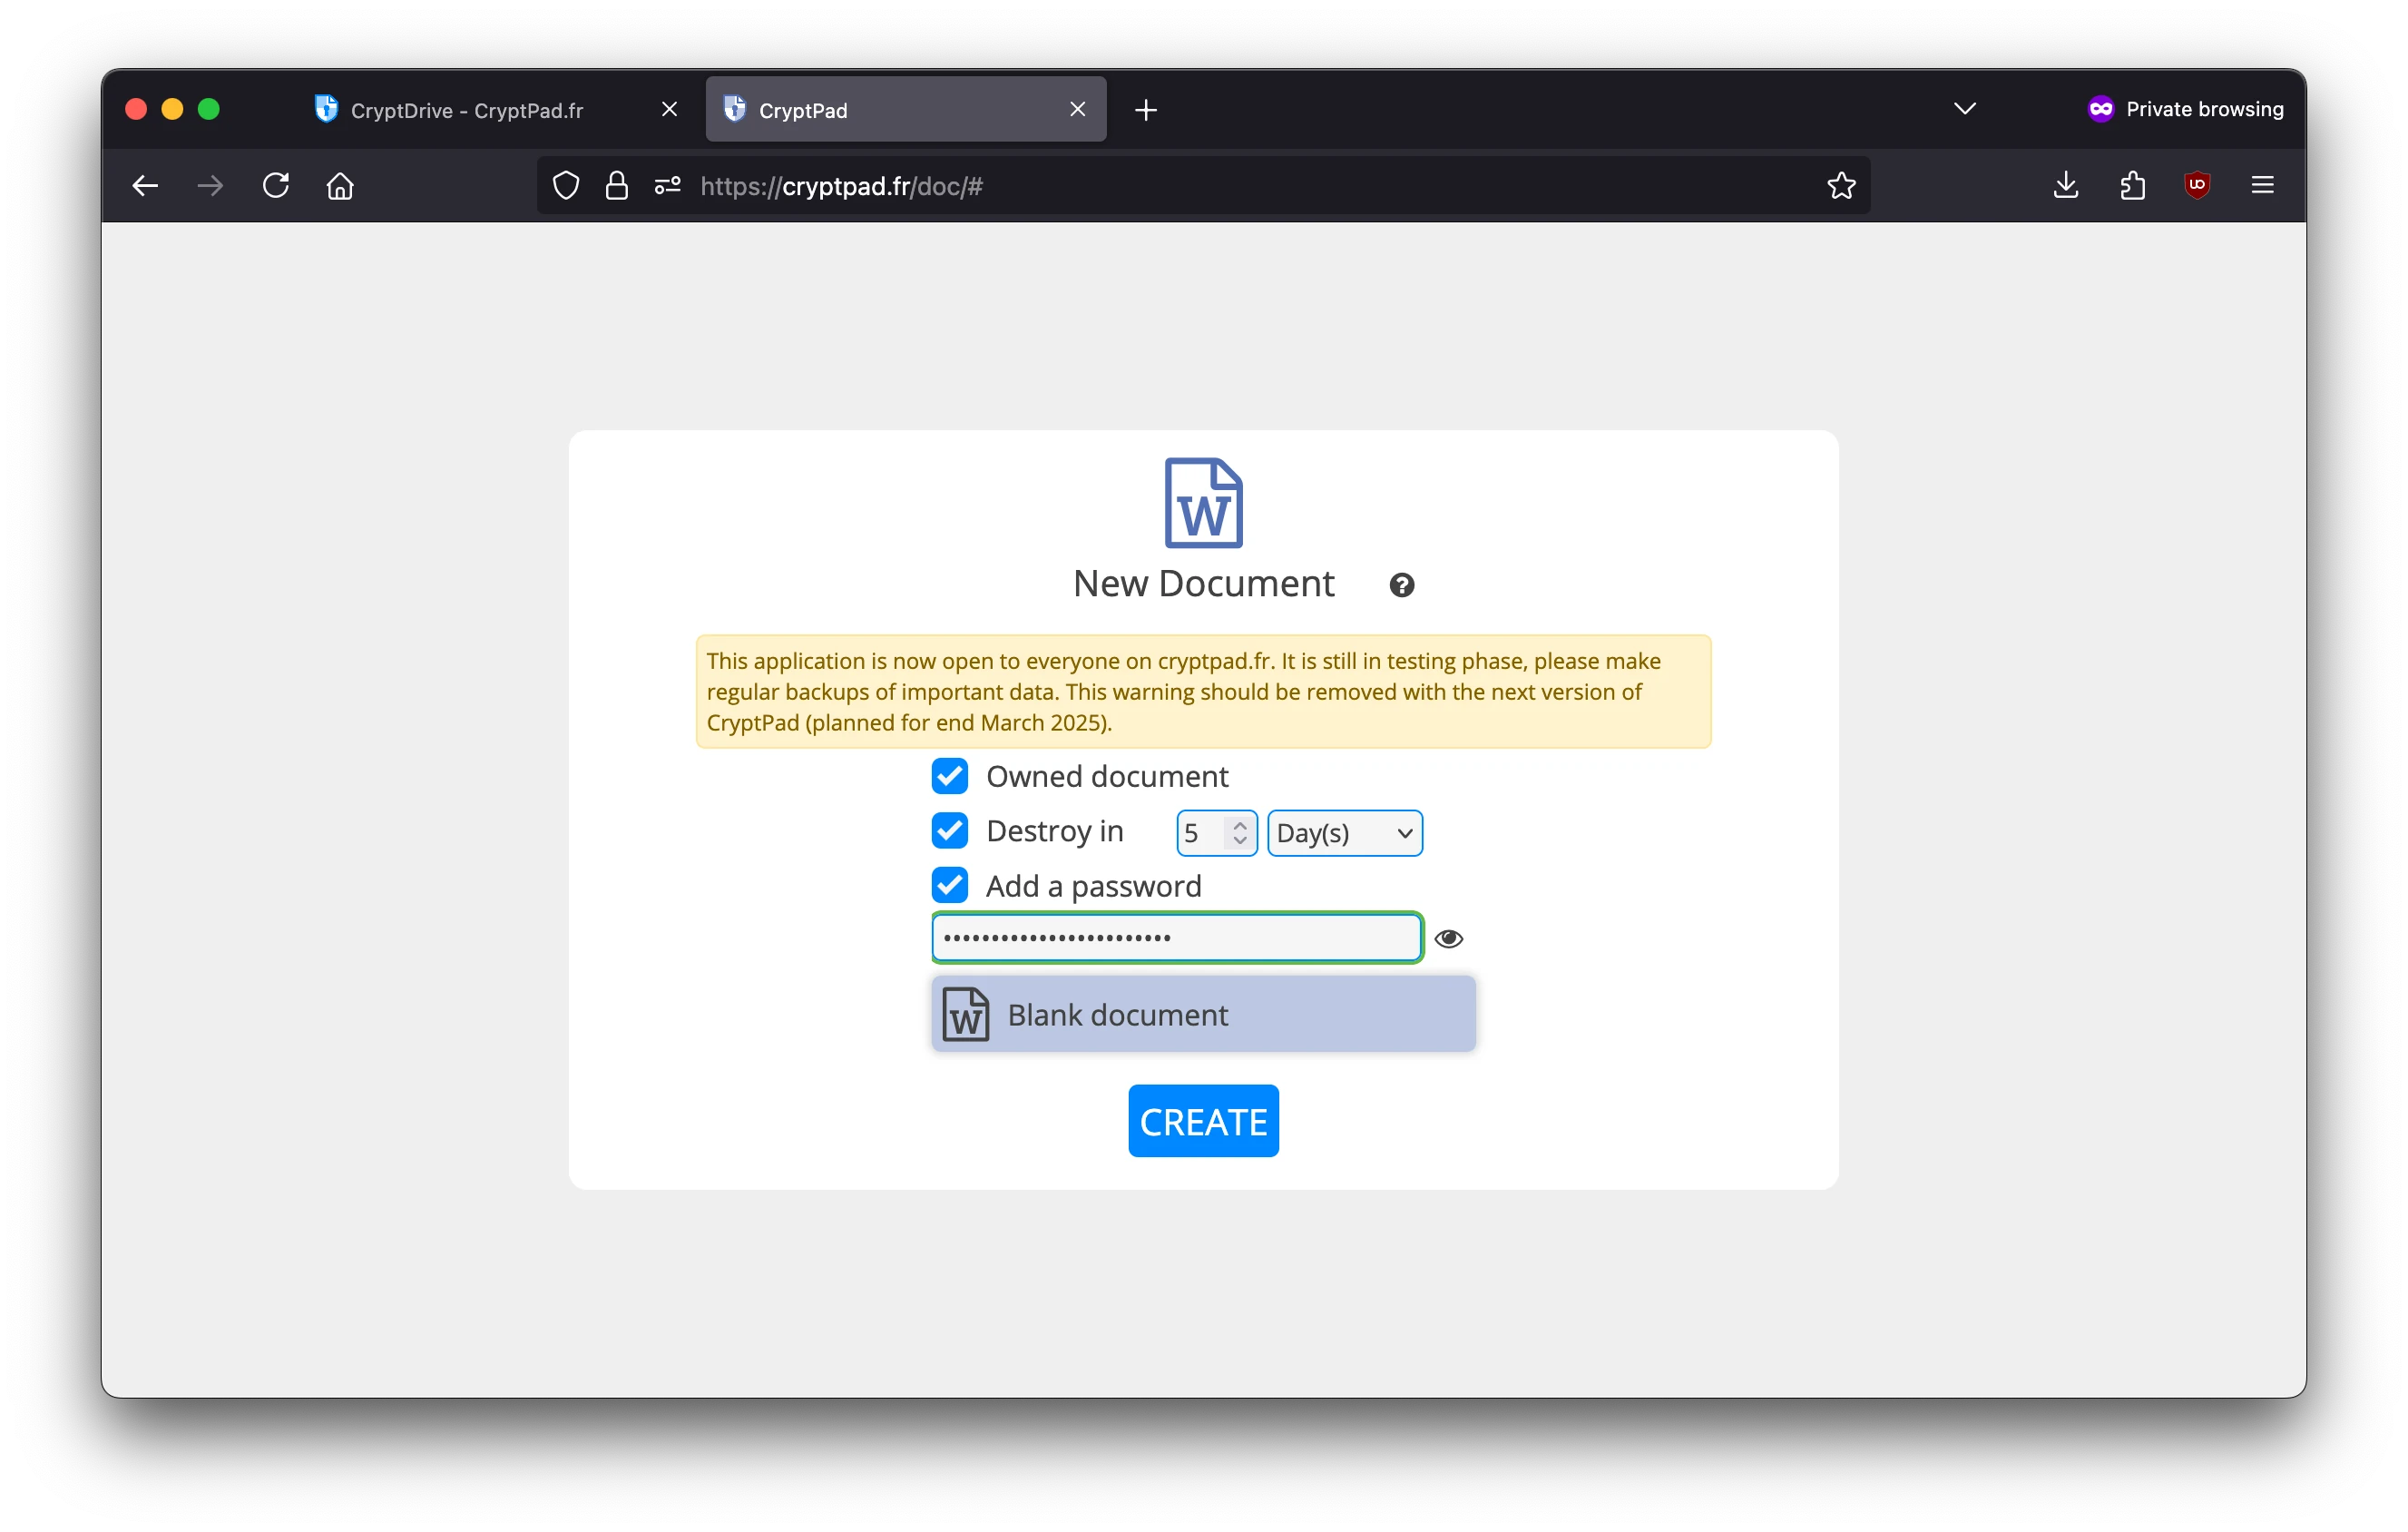2408x1532 pixels.
Task: Switch to the CryptDrive tab
Action: [x=466, y=110]
